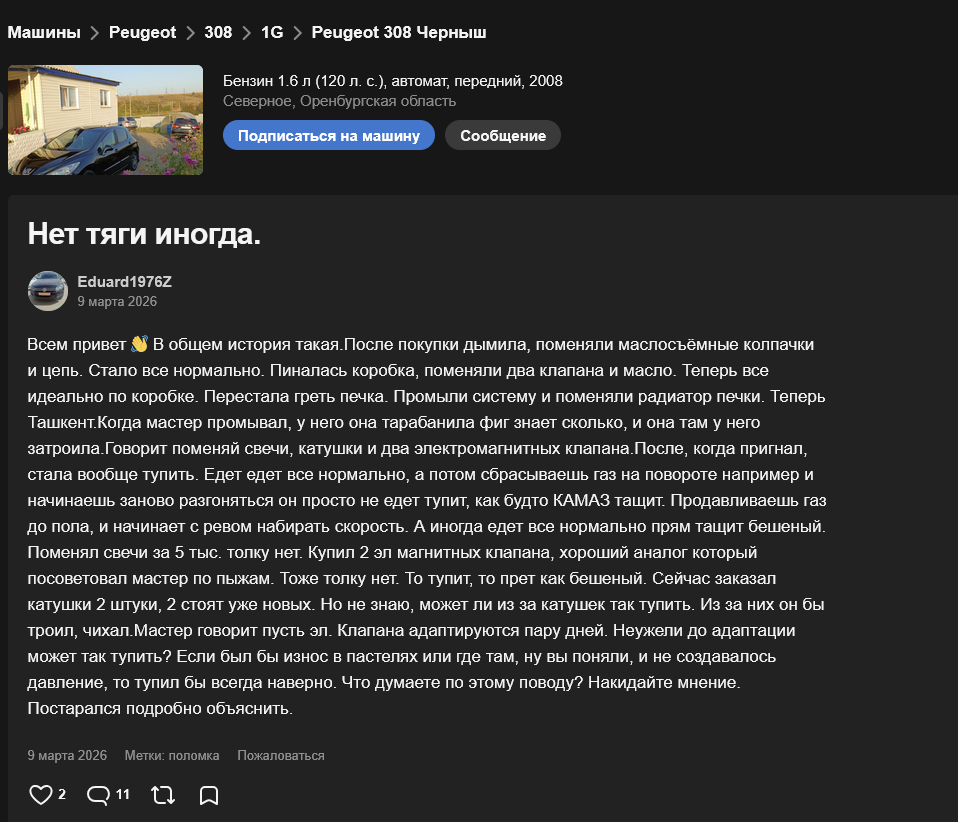The height and width of the screenshot is (822, 958).
Task: Open 1G generation breadcrumb
Action: pos(272,32)
